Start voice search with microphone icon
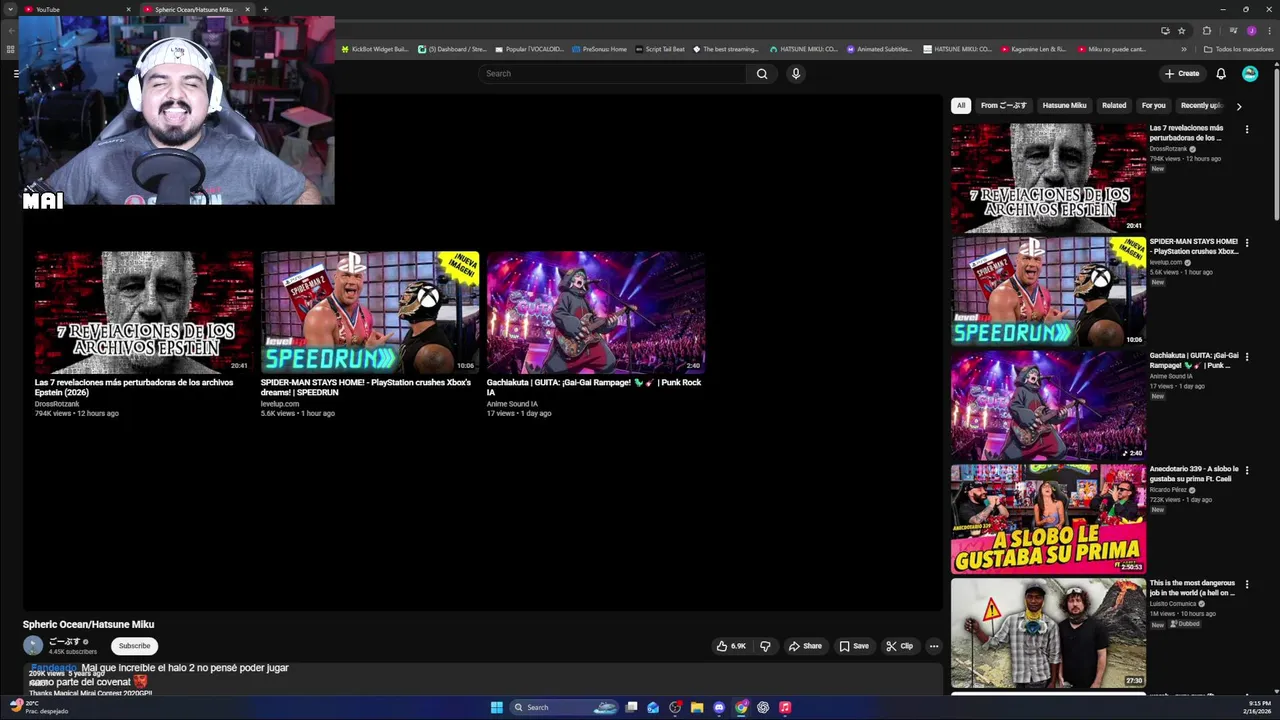 pos(796,73)
